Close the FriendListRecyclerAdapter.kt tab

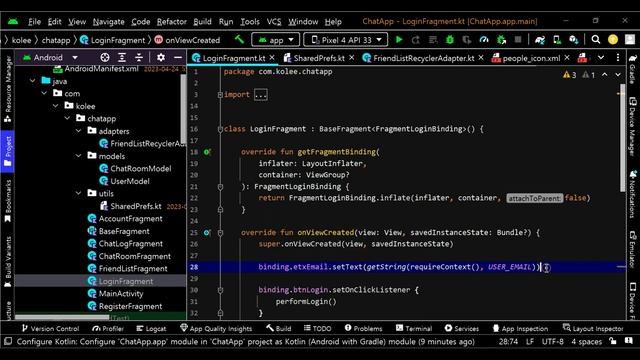click(481, 58)
